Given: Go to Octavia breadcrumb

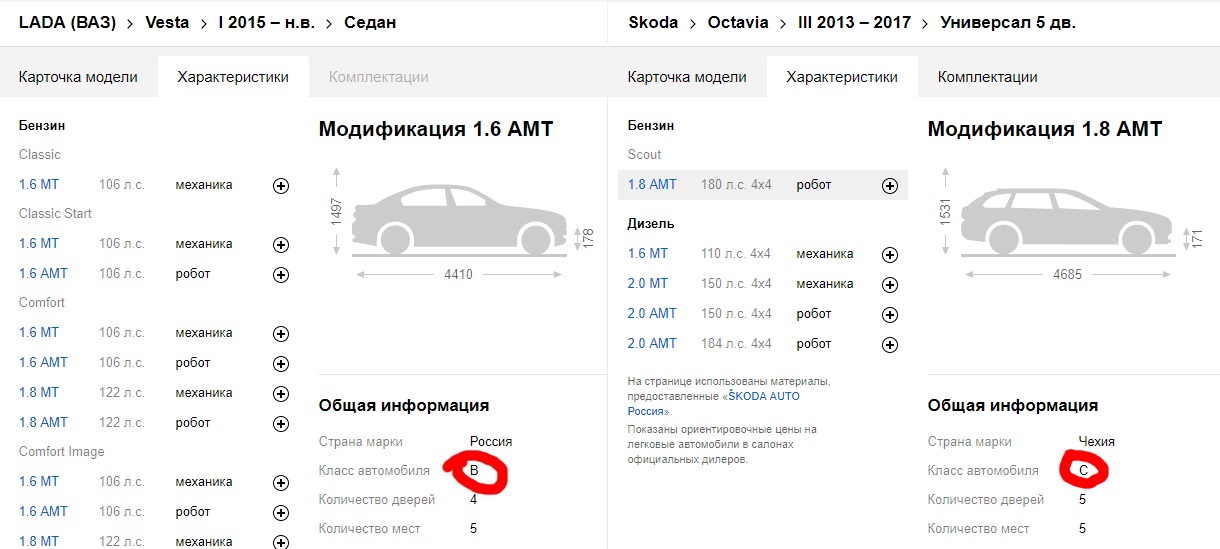Looking at the screenshot, I should [x=738, y=22].
